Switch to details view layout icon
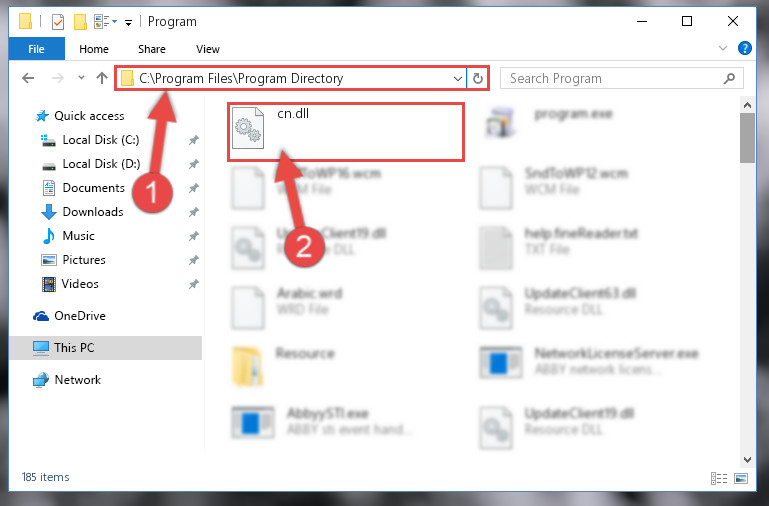This screenshot has height=506, width=769. [x=718, y=478]
